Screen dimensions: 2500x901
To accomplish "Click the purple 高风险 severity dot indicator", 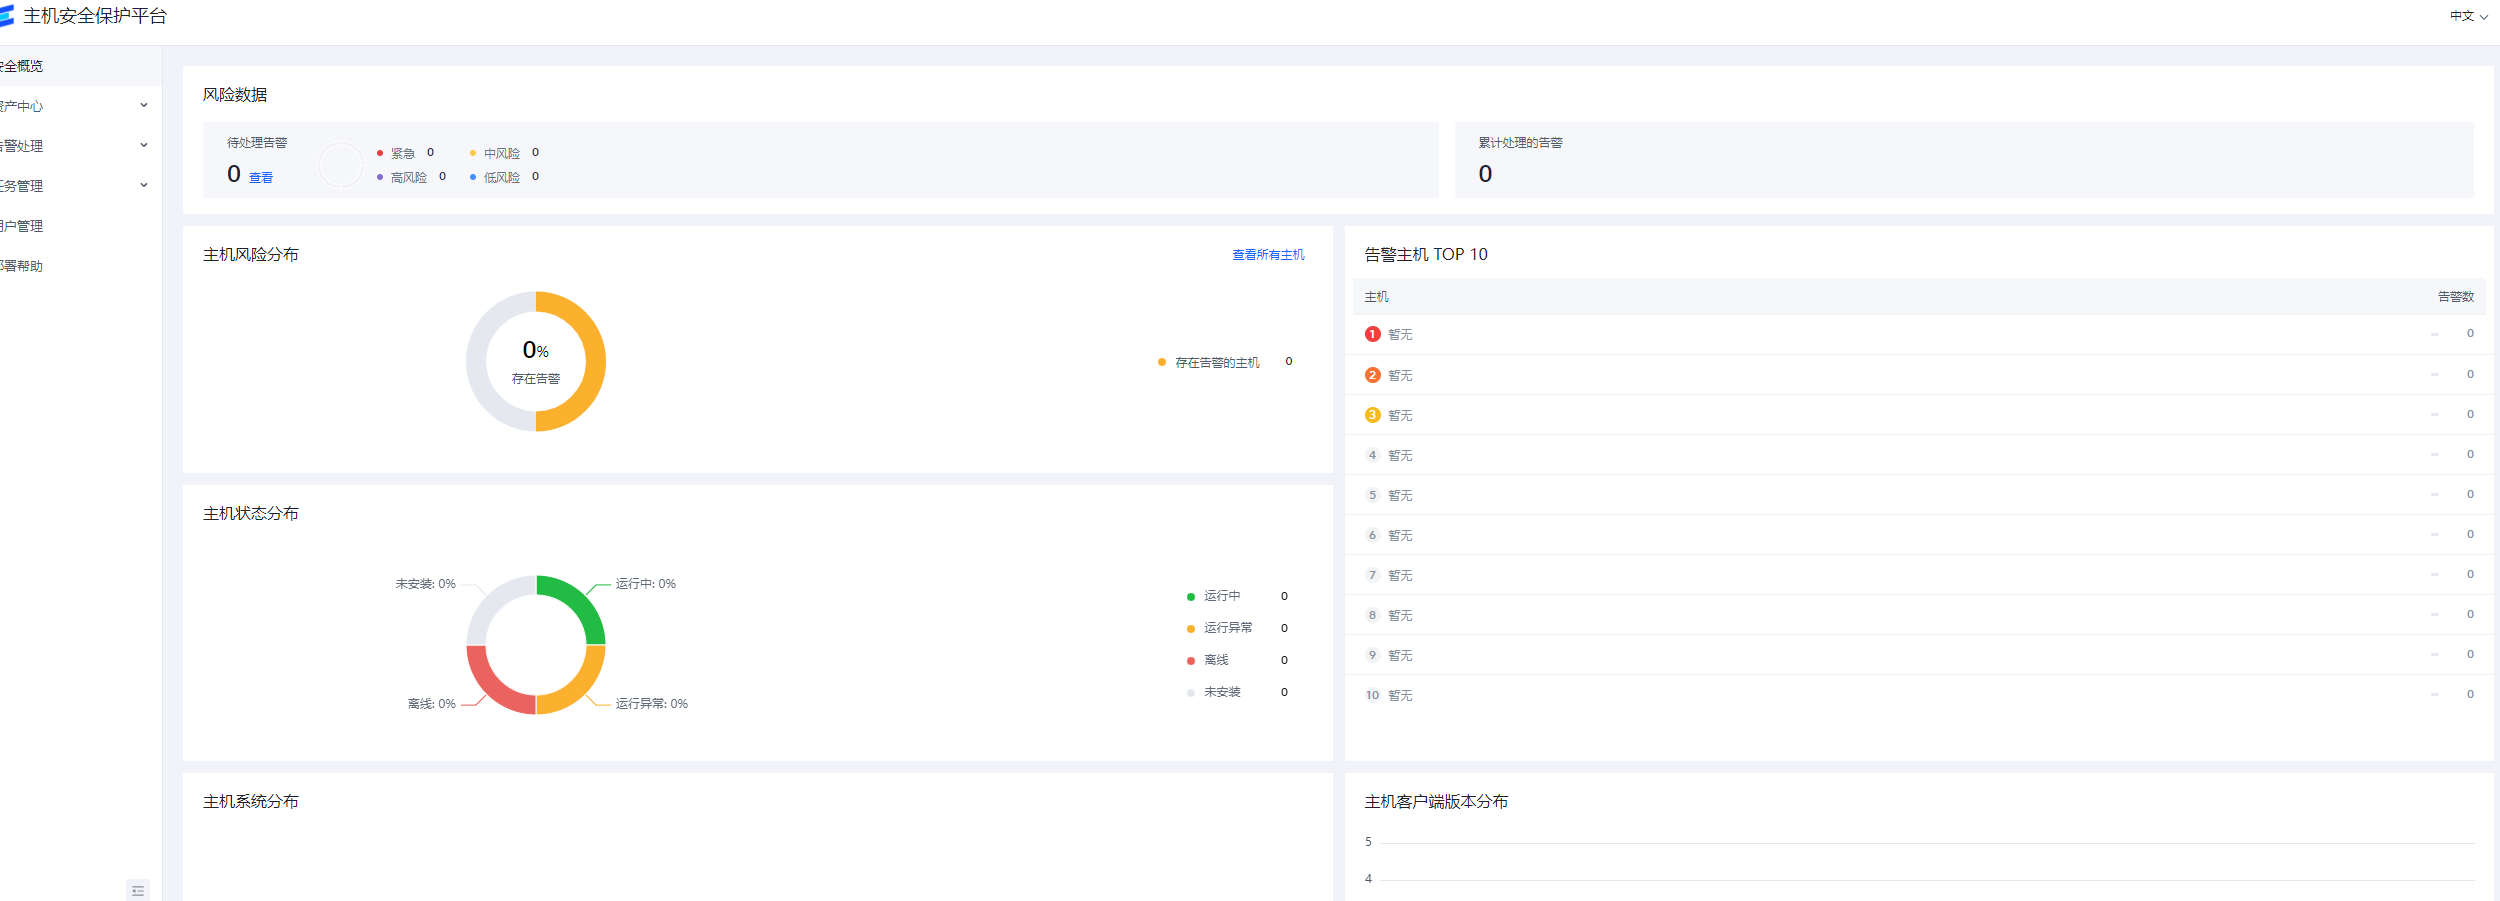I will [x=379, y=177].
